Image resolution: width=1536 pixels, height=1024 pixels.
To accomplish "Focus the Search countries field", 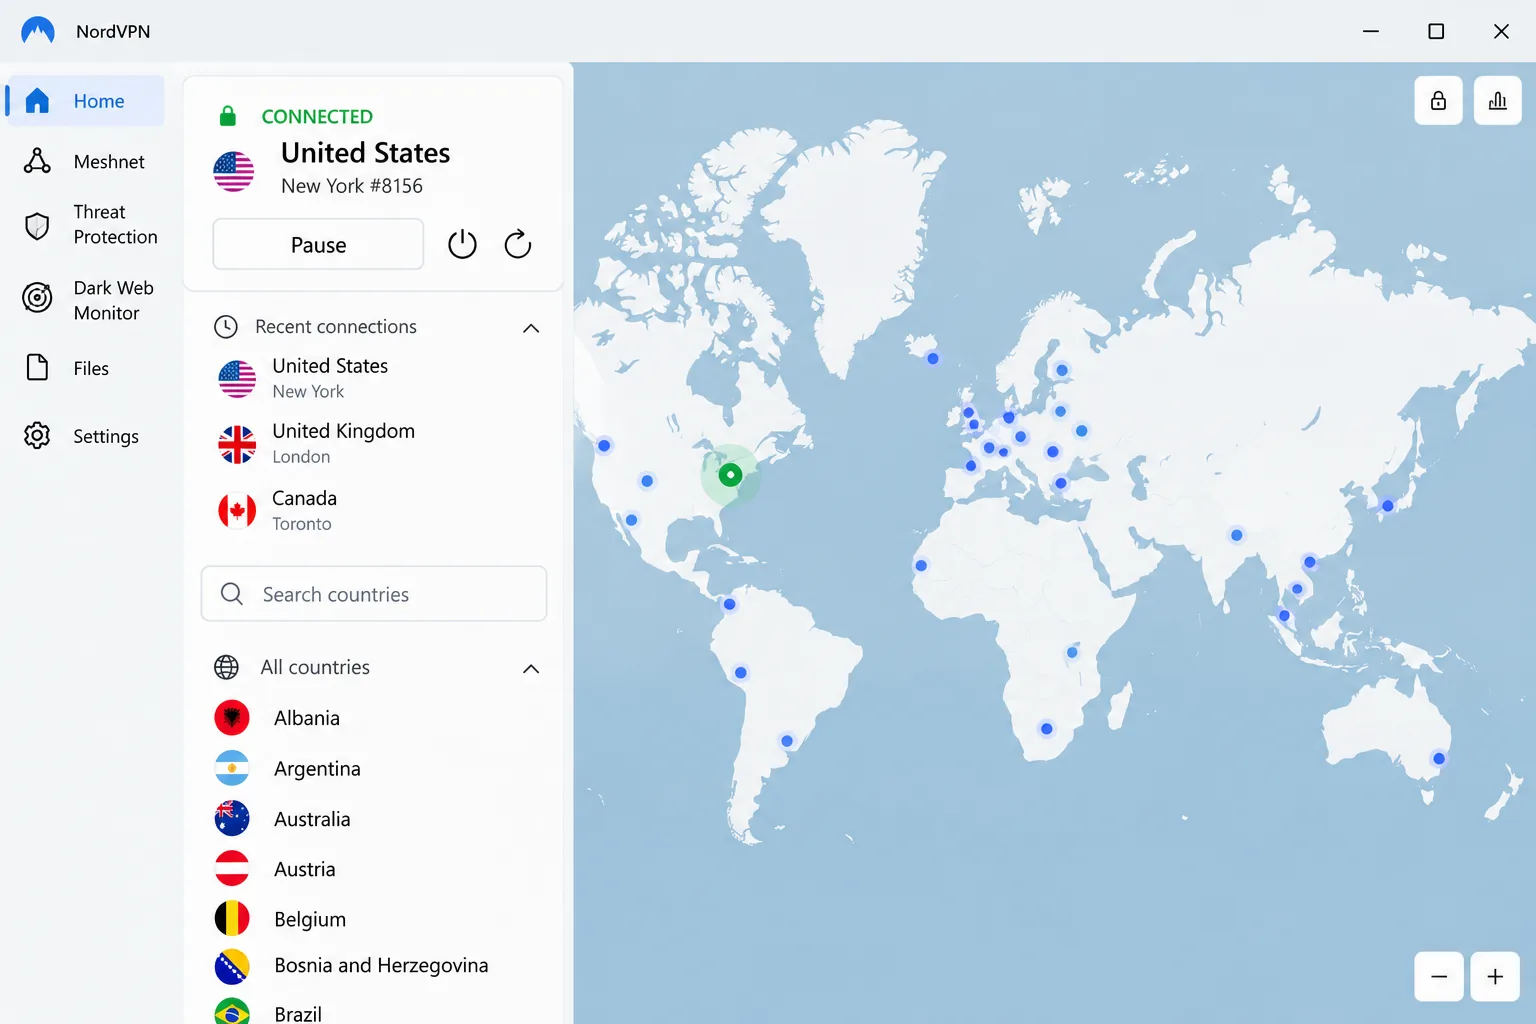I will click(x=374, y=594).
